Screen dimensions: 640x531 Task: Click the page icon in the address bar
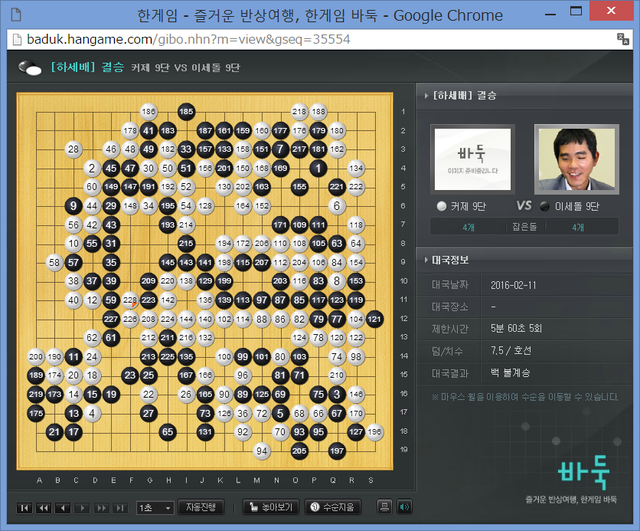(17, 40)
